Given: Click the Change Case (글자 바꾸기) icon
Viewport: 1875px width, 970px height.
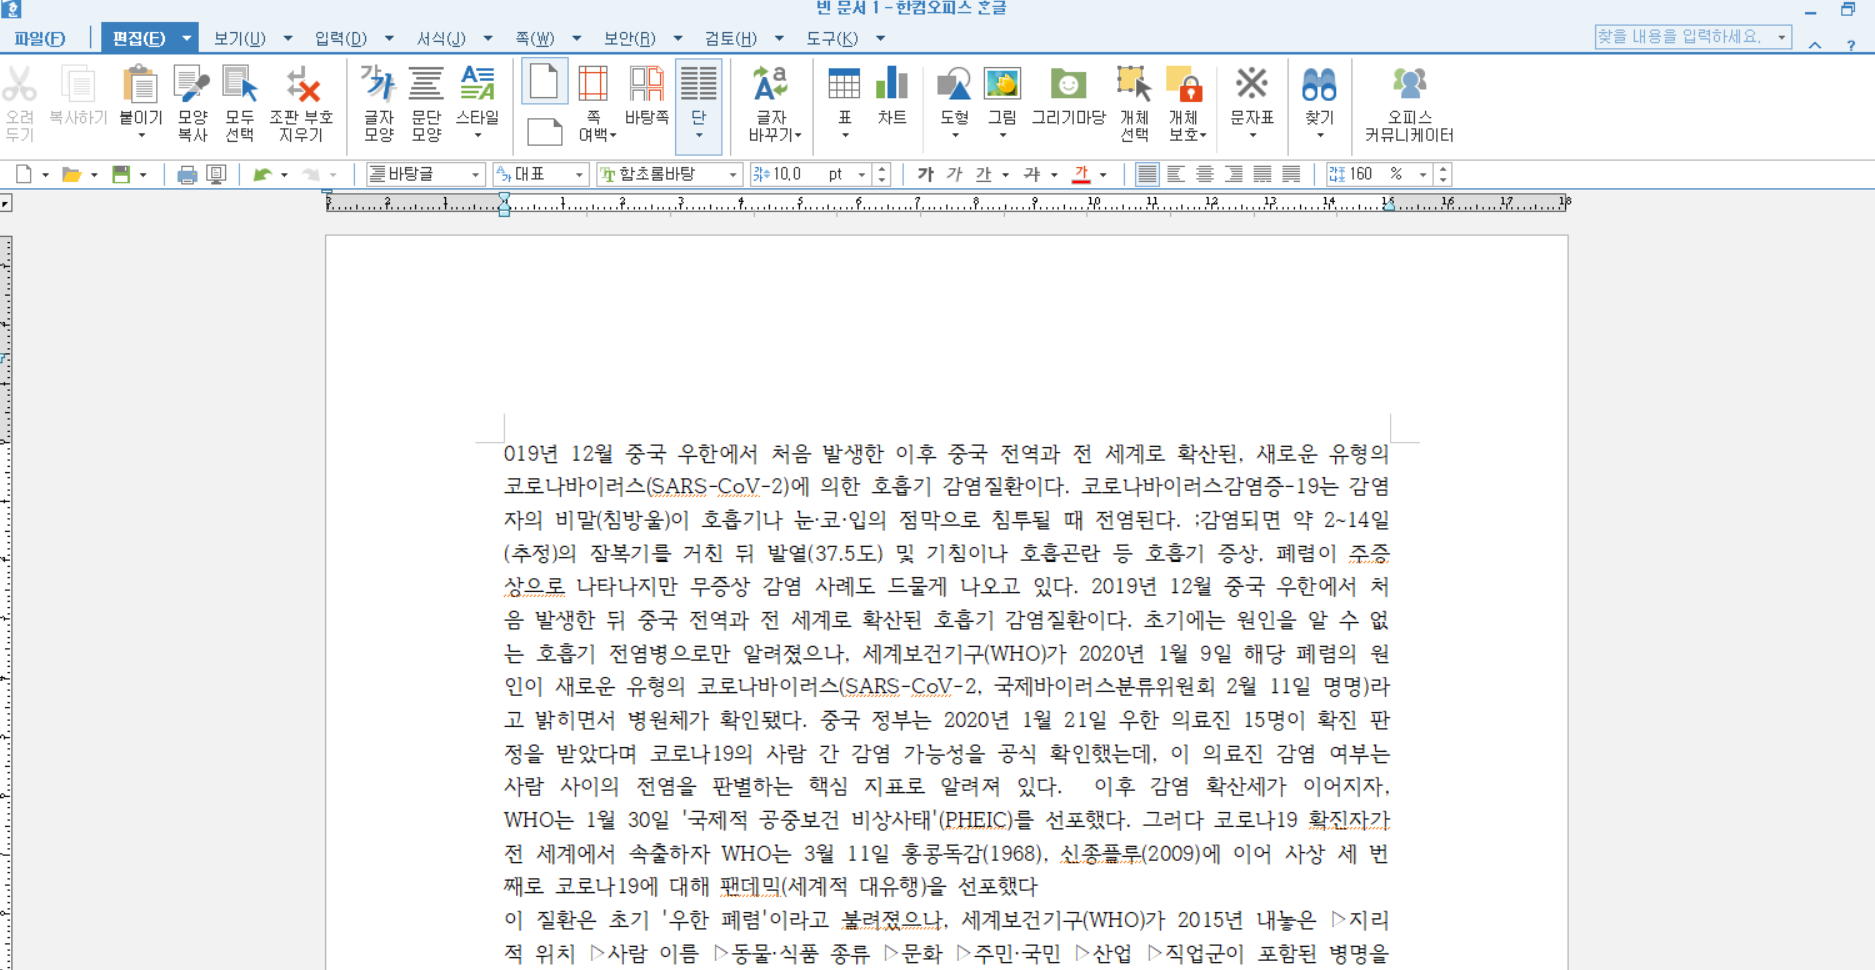Looking at the screenshot, I should coord(771,85).
